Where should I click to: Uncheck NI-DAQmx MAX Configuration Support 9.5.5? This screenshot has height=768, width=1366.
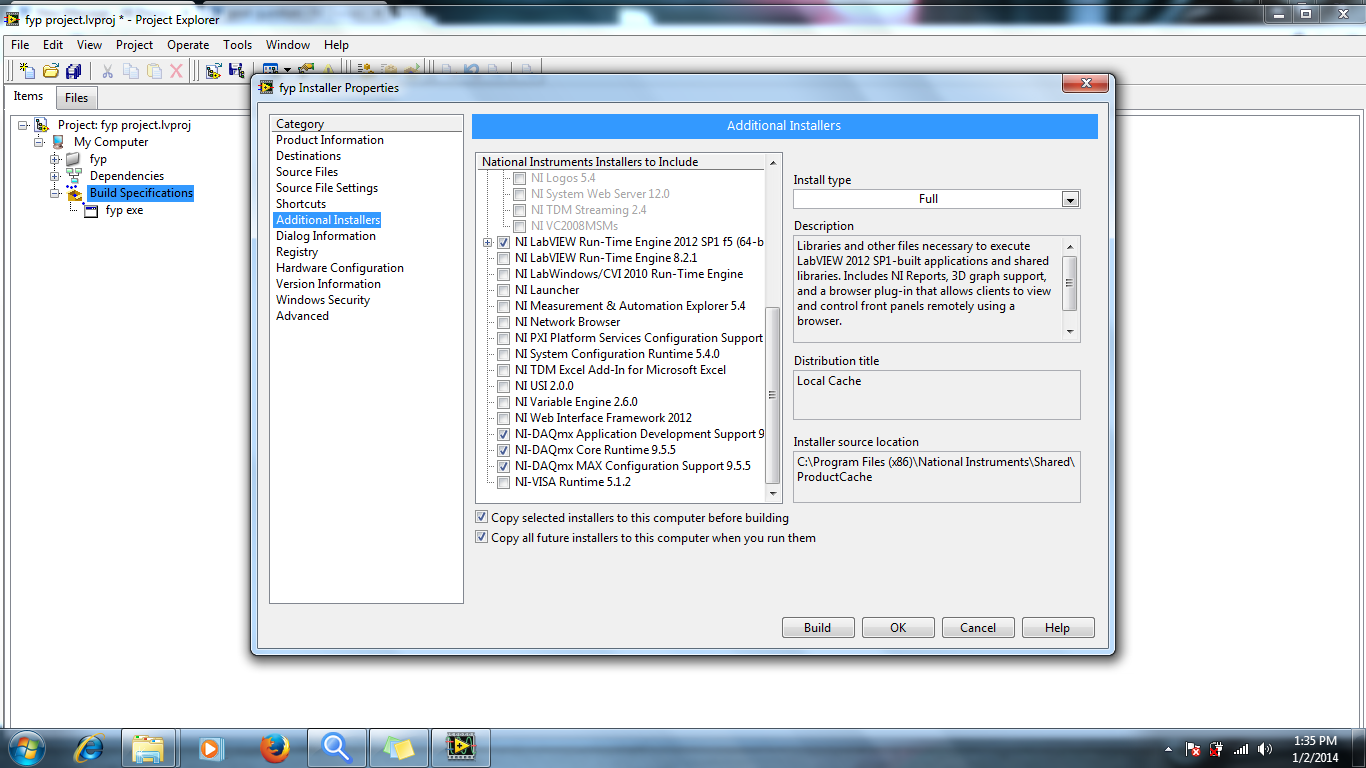(x=504, y=466)
